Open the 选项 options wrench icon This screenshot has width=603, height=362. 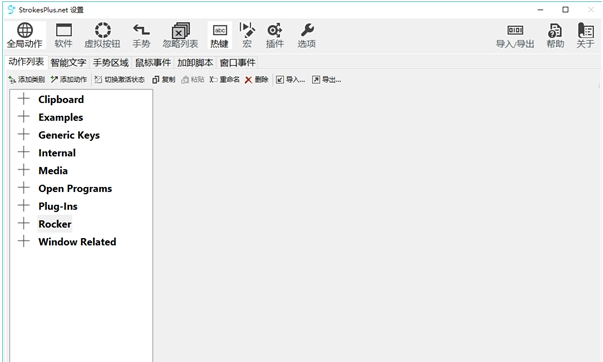pos(306,35)
